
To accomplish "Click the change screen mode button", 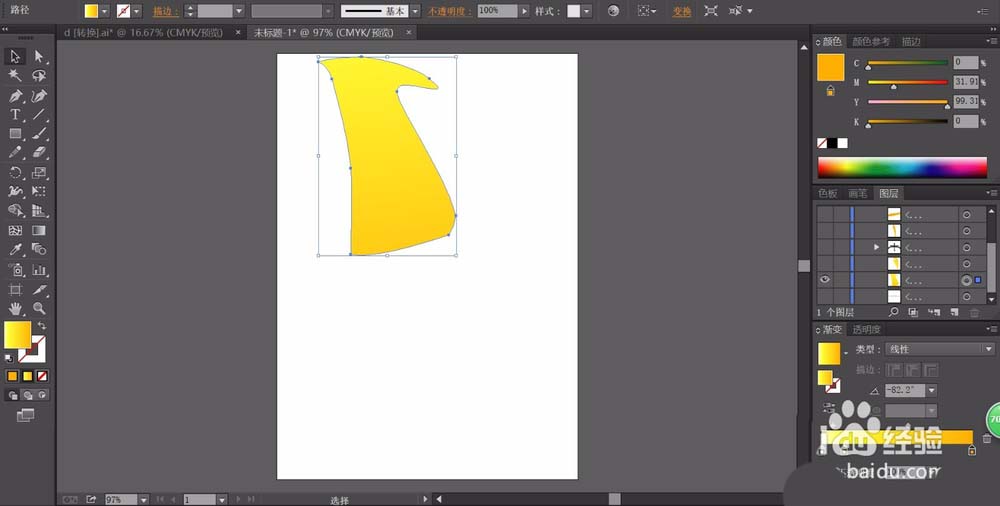I will point(26,415).
